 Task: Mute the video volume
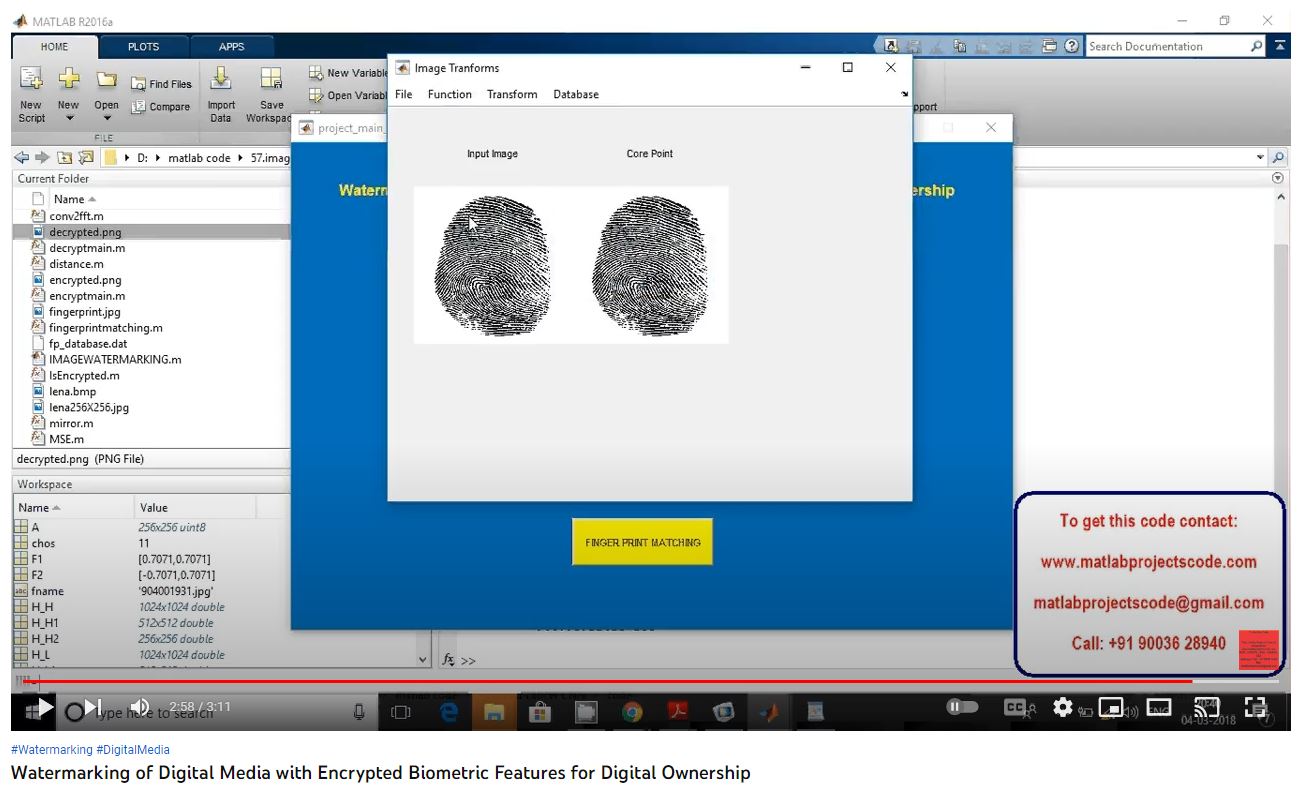click(140, 707)
